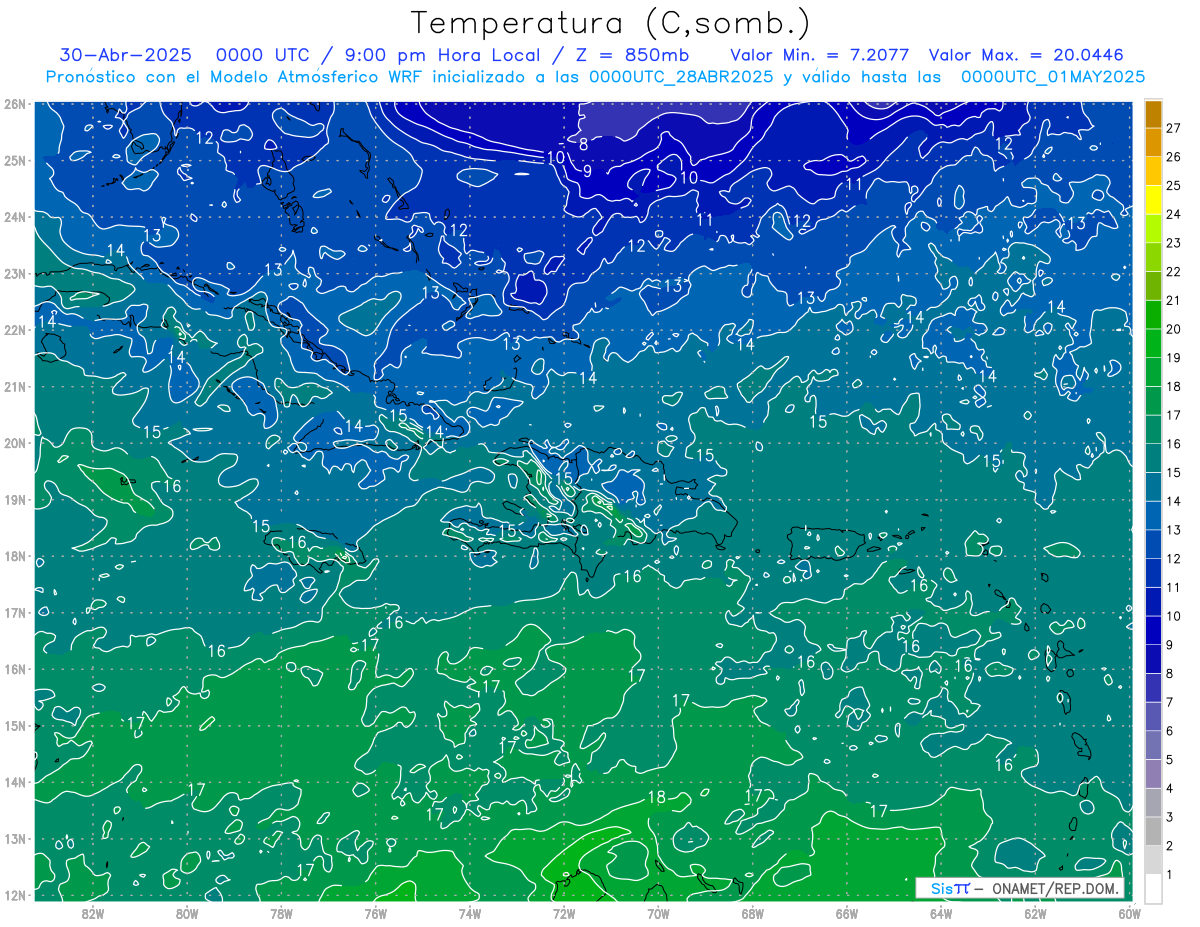Image resolution: width=1200 pixels, height=927 pixels.
Task: Click the 82W longitude axis label
Action: tap(92, 913)
